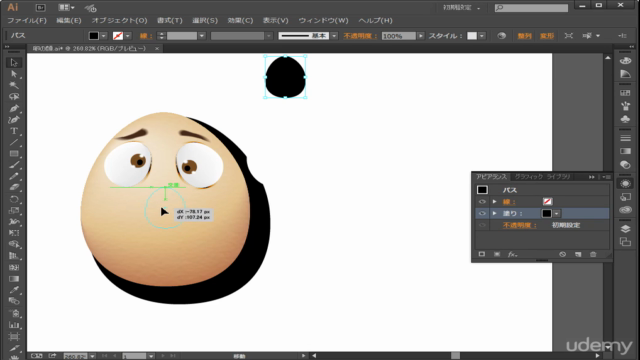Select the Rectangle tool
Viewport: 640px width, 360px height.
point(14,154)
